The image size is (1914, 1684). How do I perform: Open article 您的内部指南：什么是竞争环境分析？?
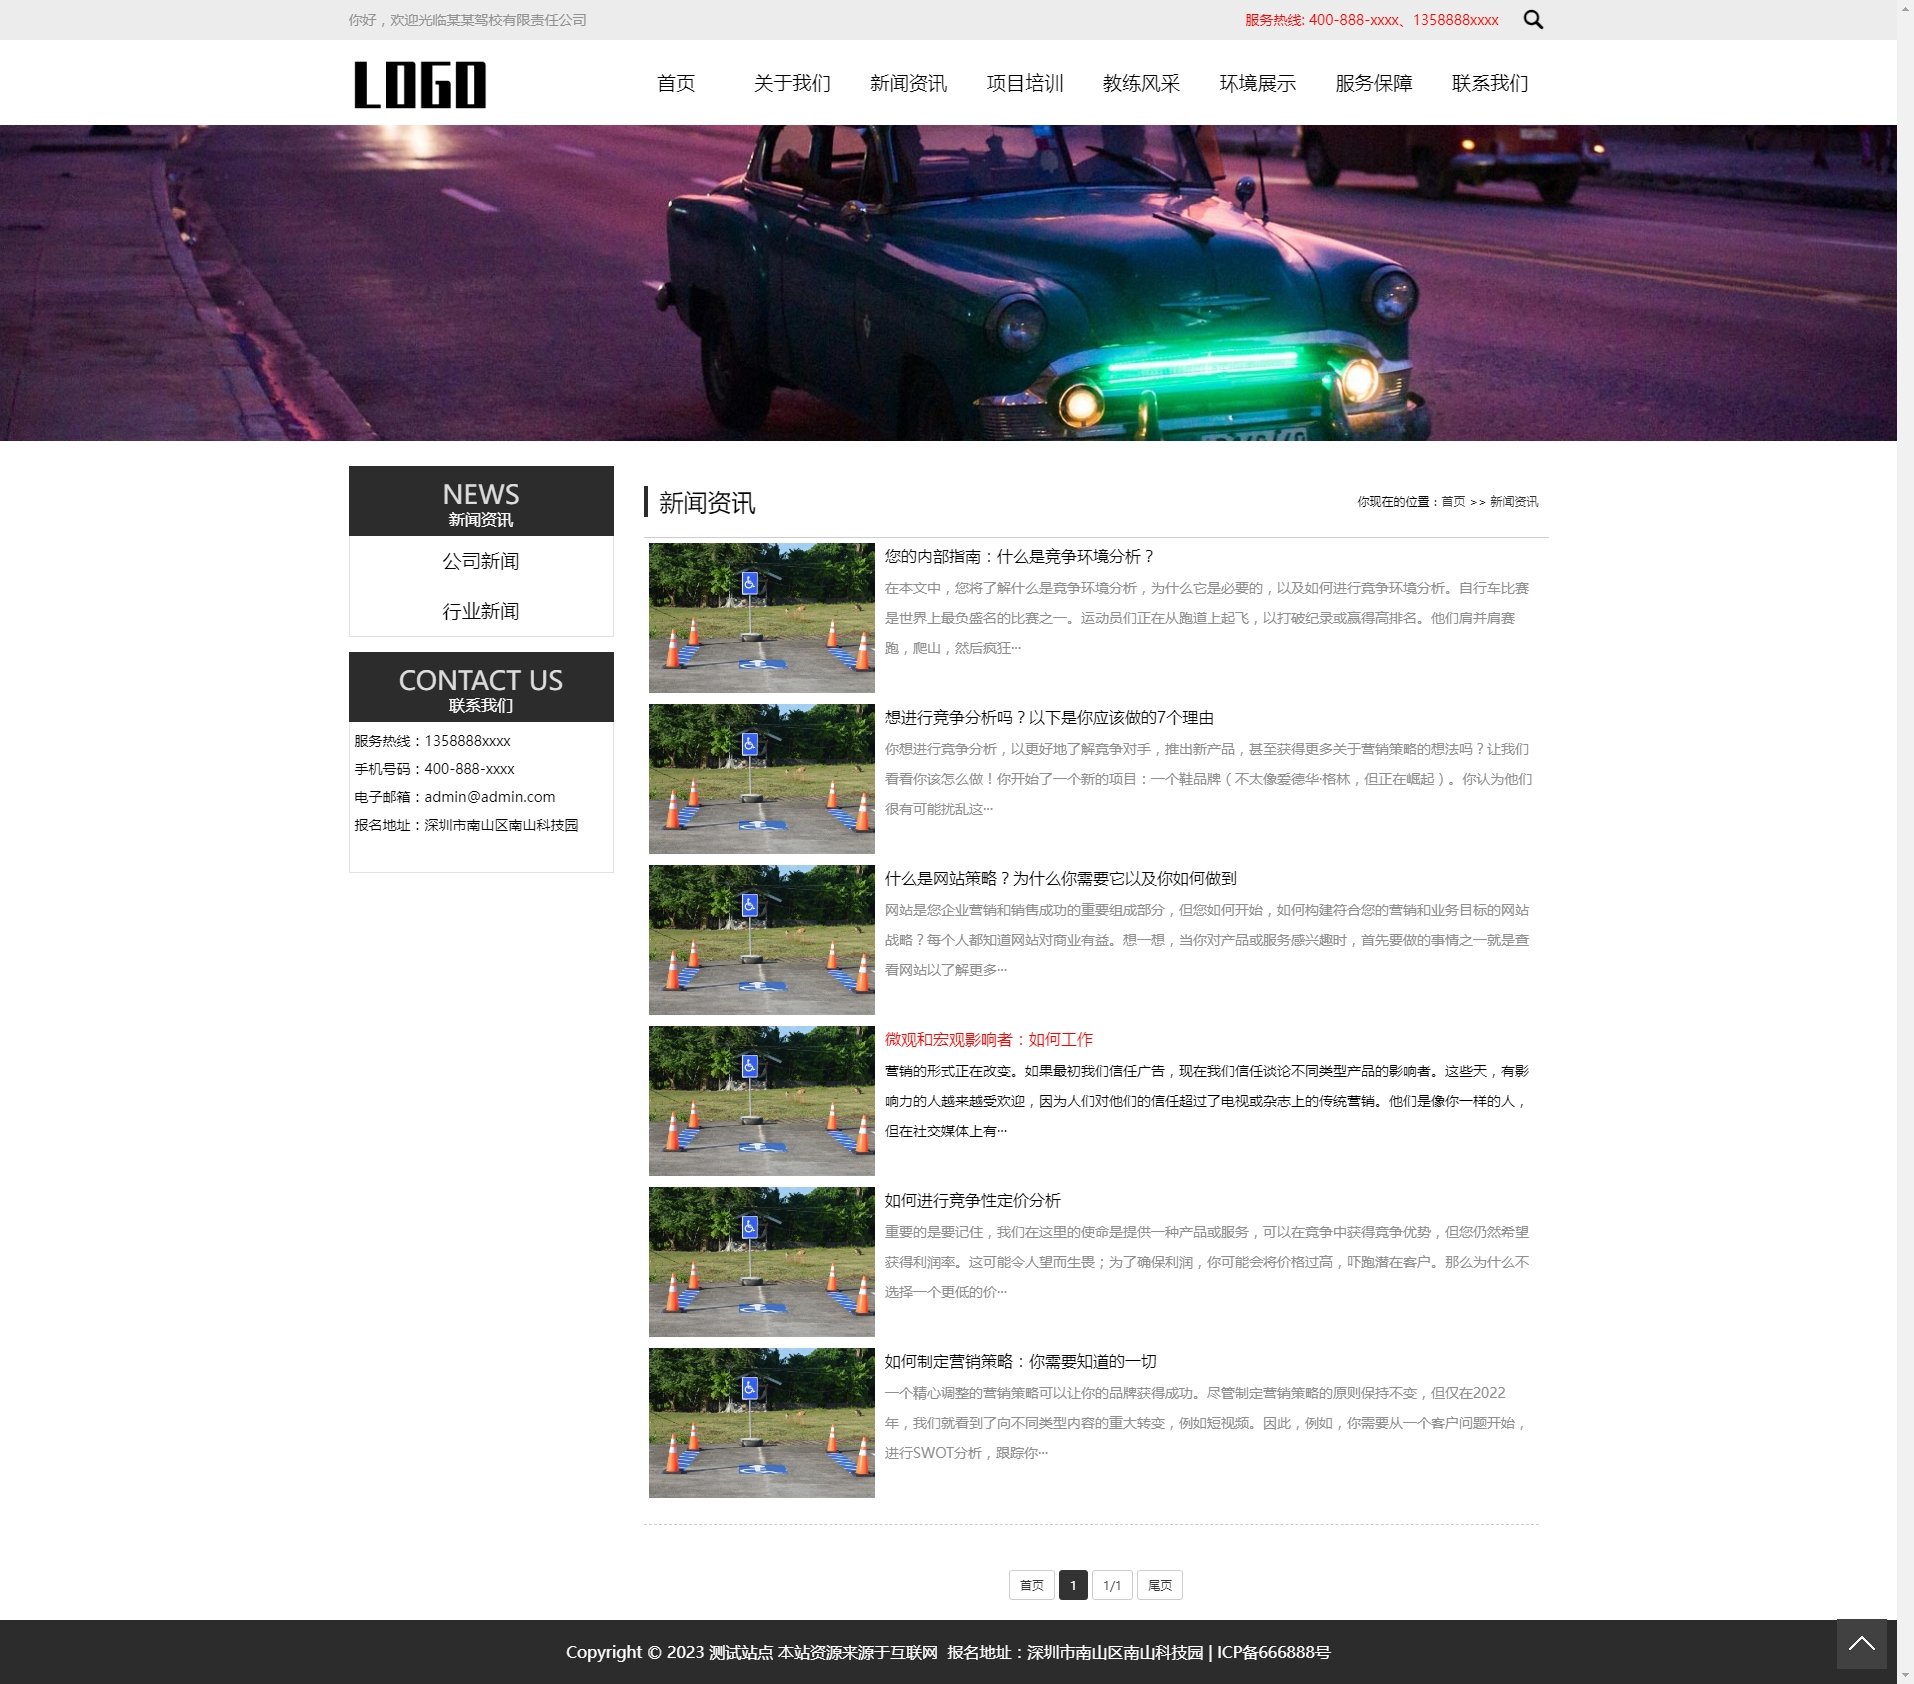(1019, 557)
